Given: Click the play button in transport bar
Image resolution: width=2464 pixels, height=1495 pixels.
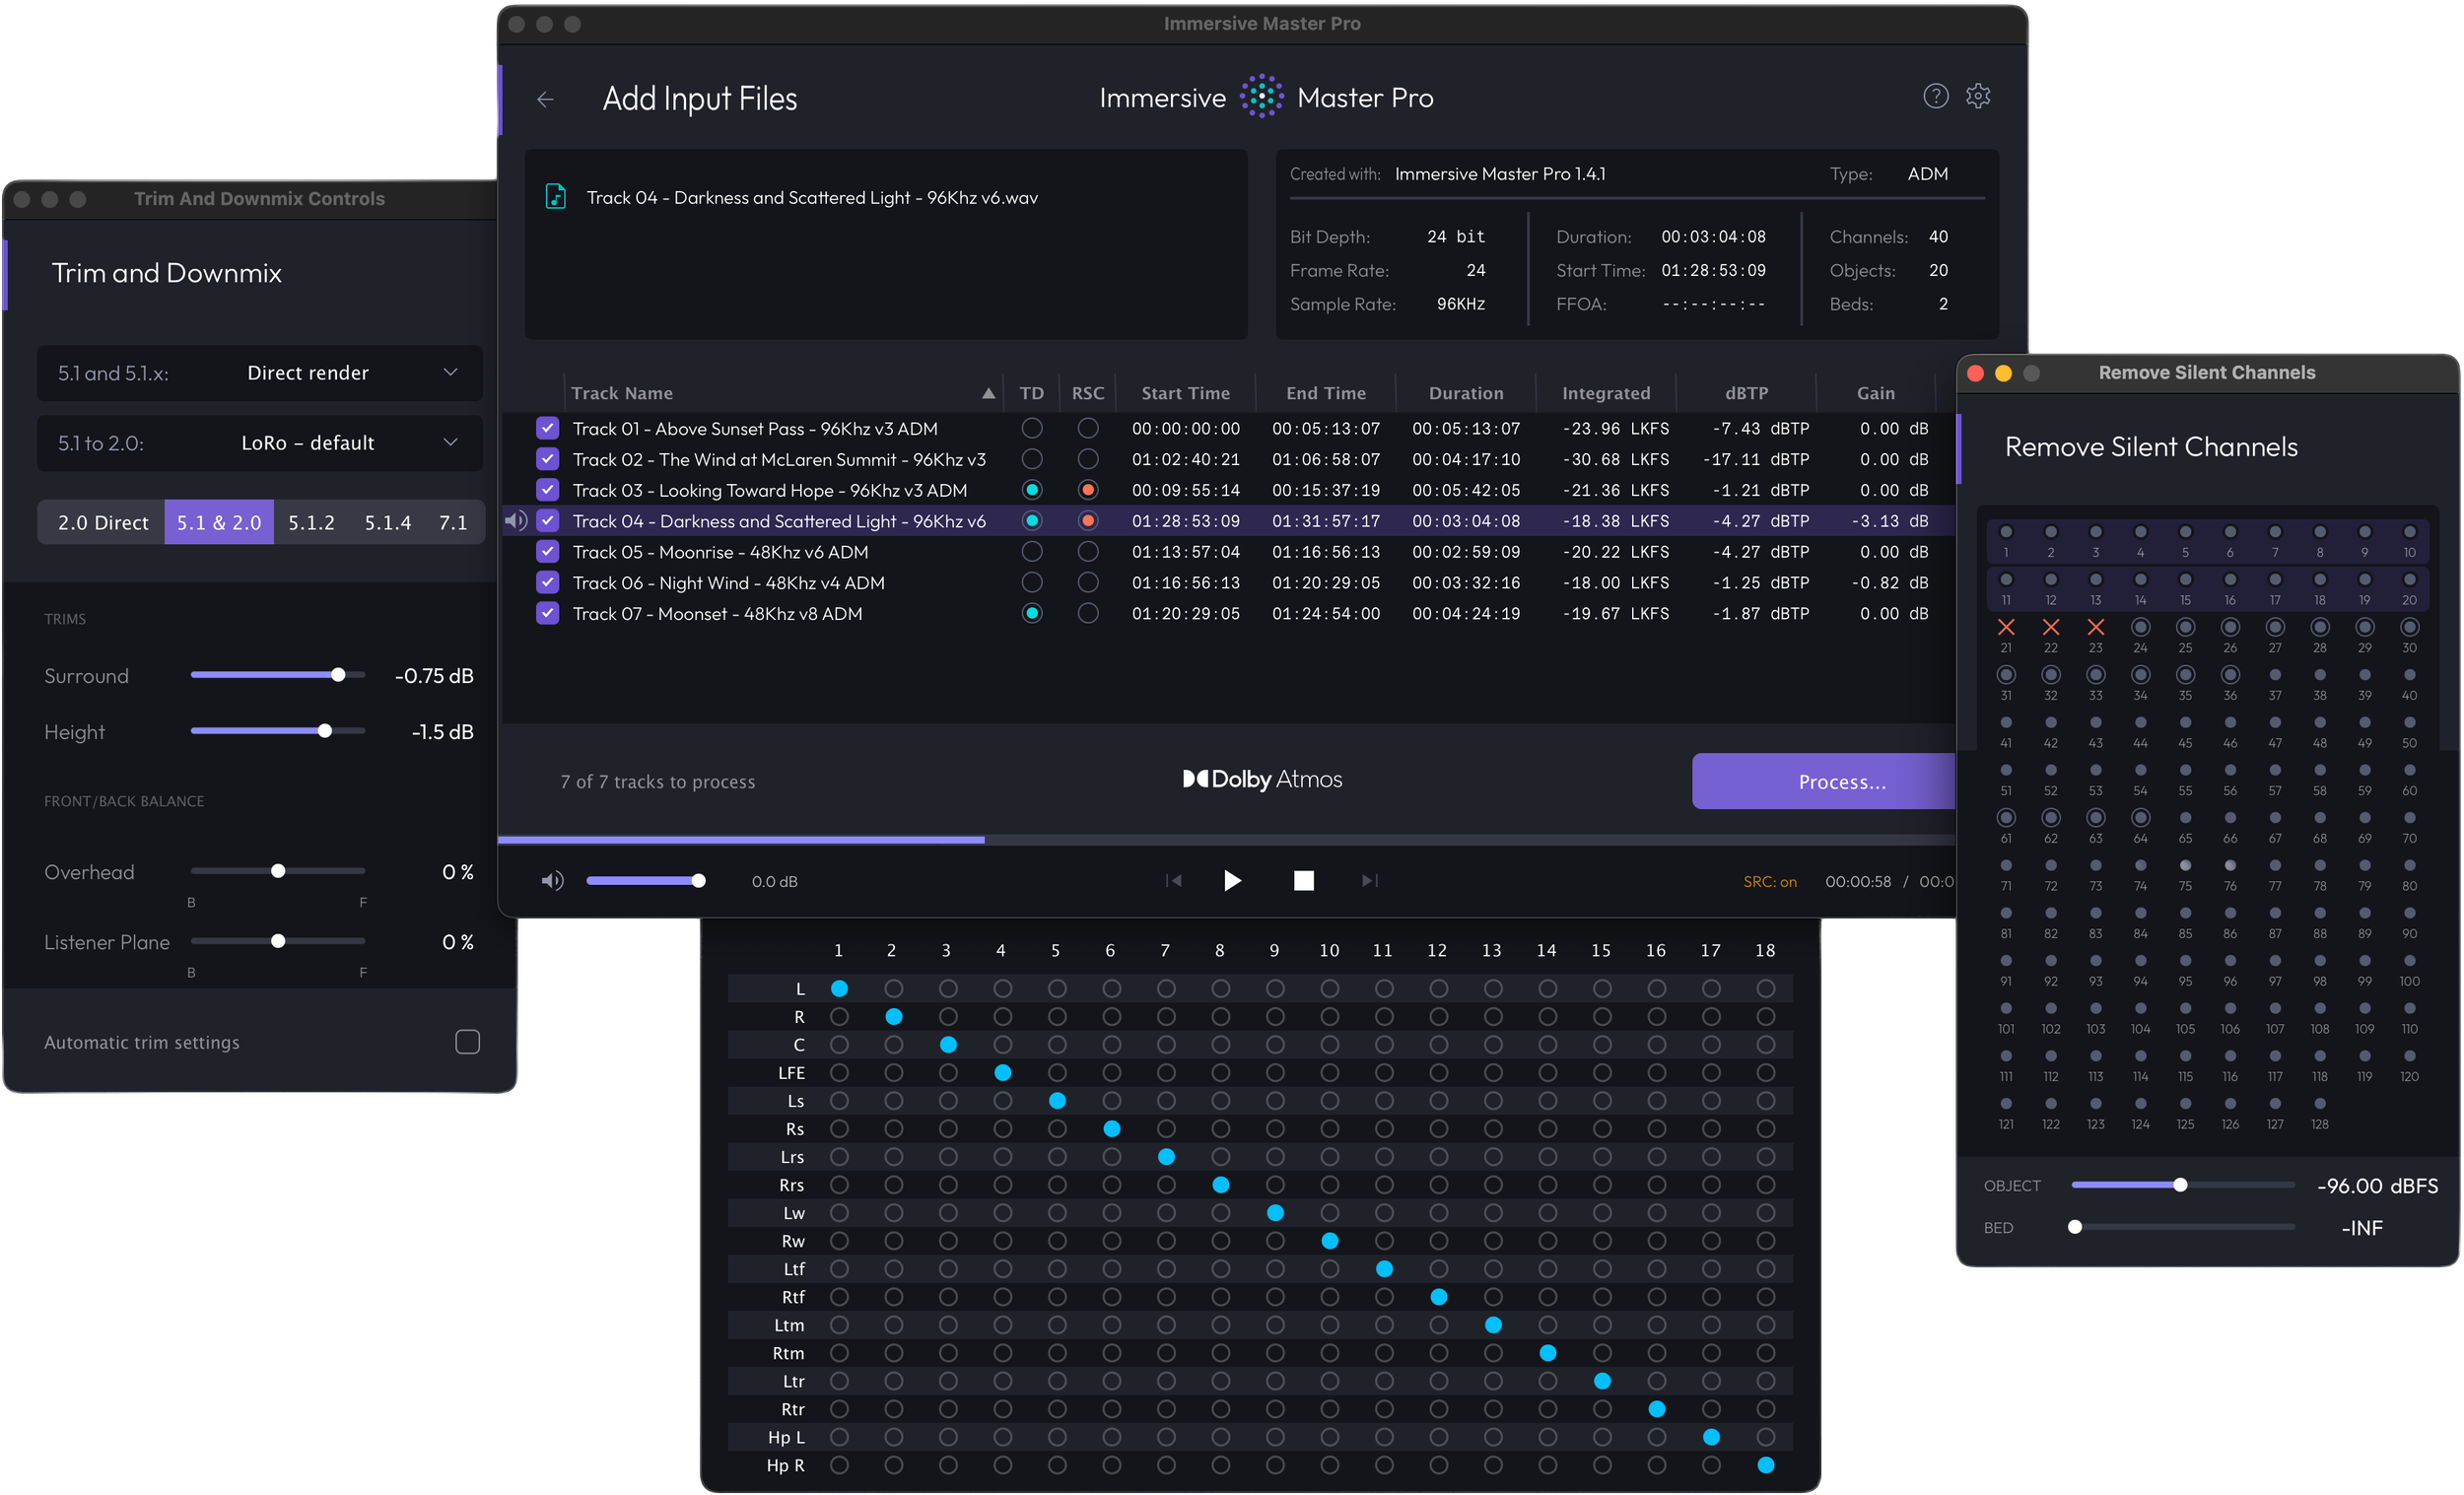Looking at the screenshot, I should tap(1232, 880).
